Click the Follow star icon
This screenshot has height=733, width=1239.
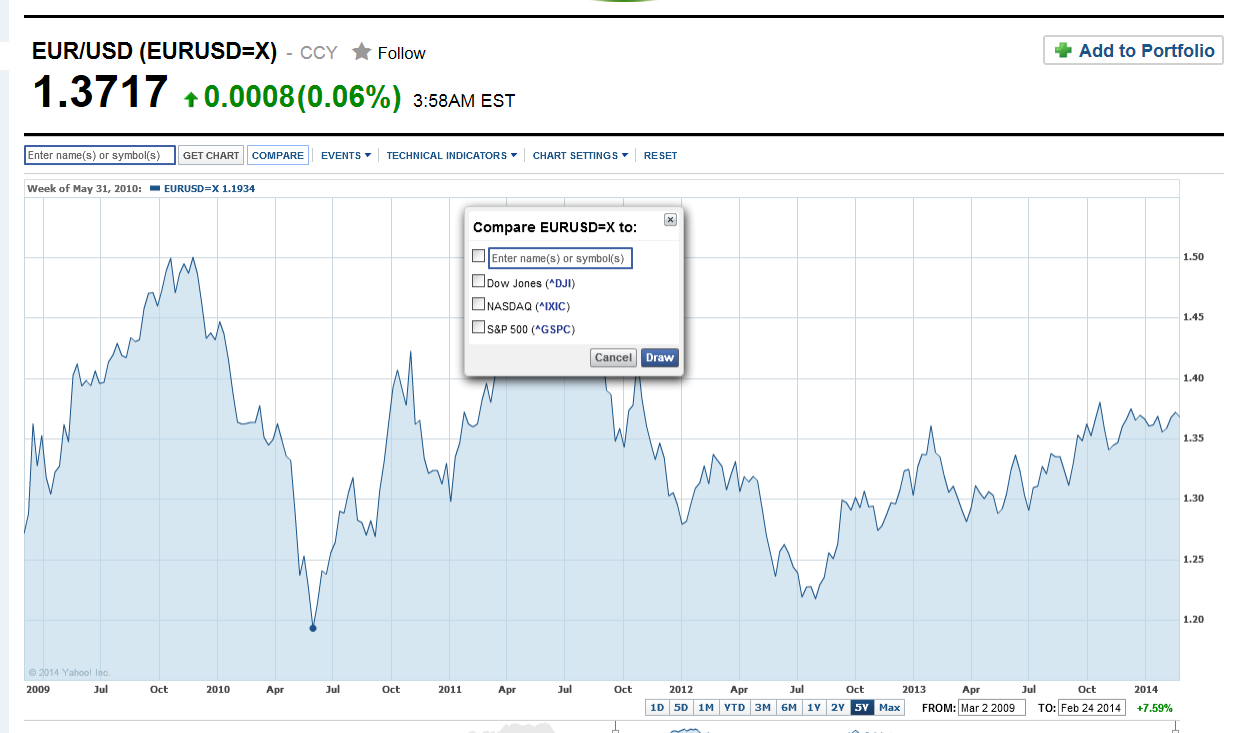pos(361,52)
